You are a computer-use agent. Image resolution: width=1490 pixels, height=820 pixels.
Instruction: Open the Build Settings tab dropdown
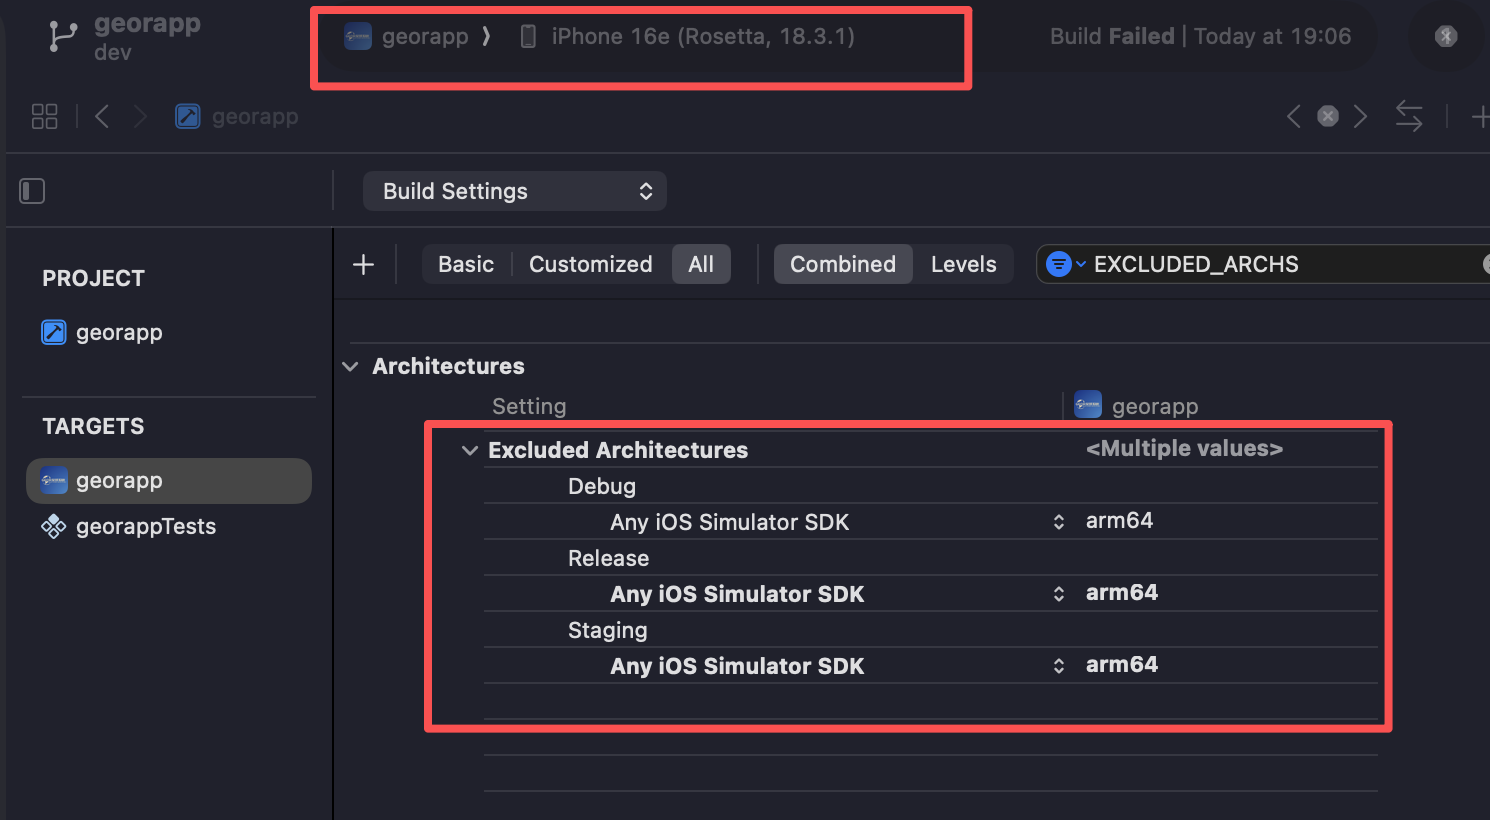[514, 191]
